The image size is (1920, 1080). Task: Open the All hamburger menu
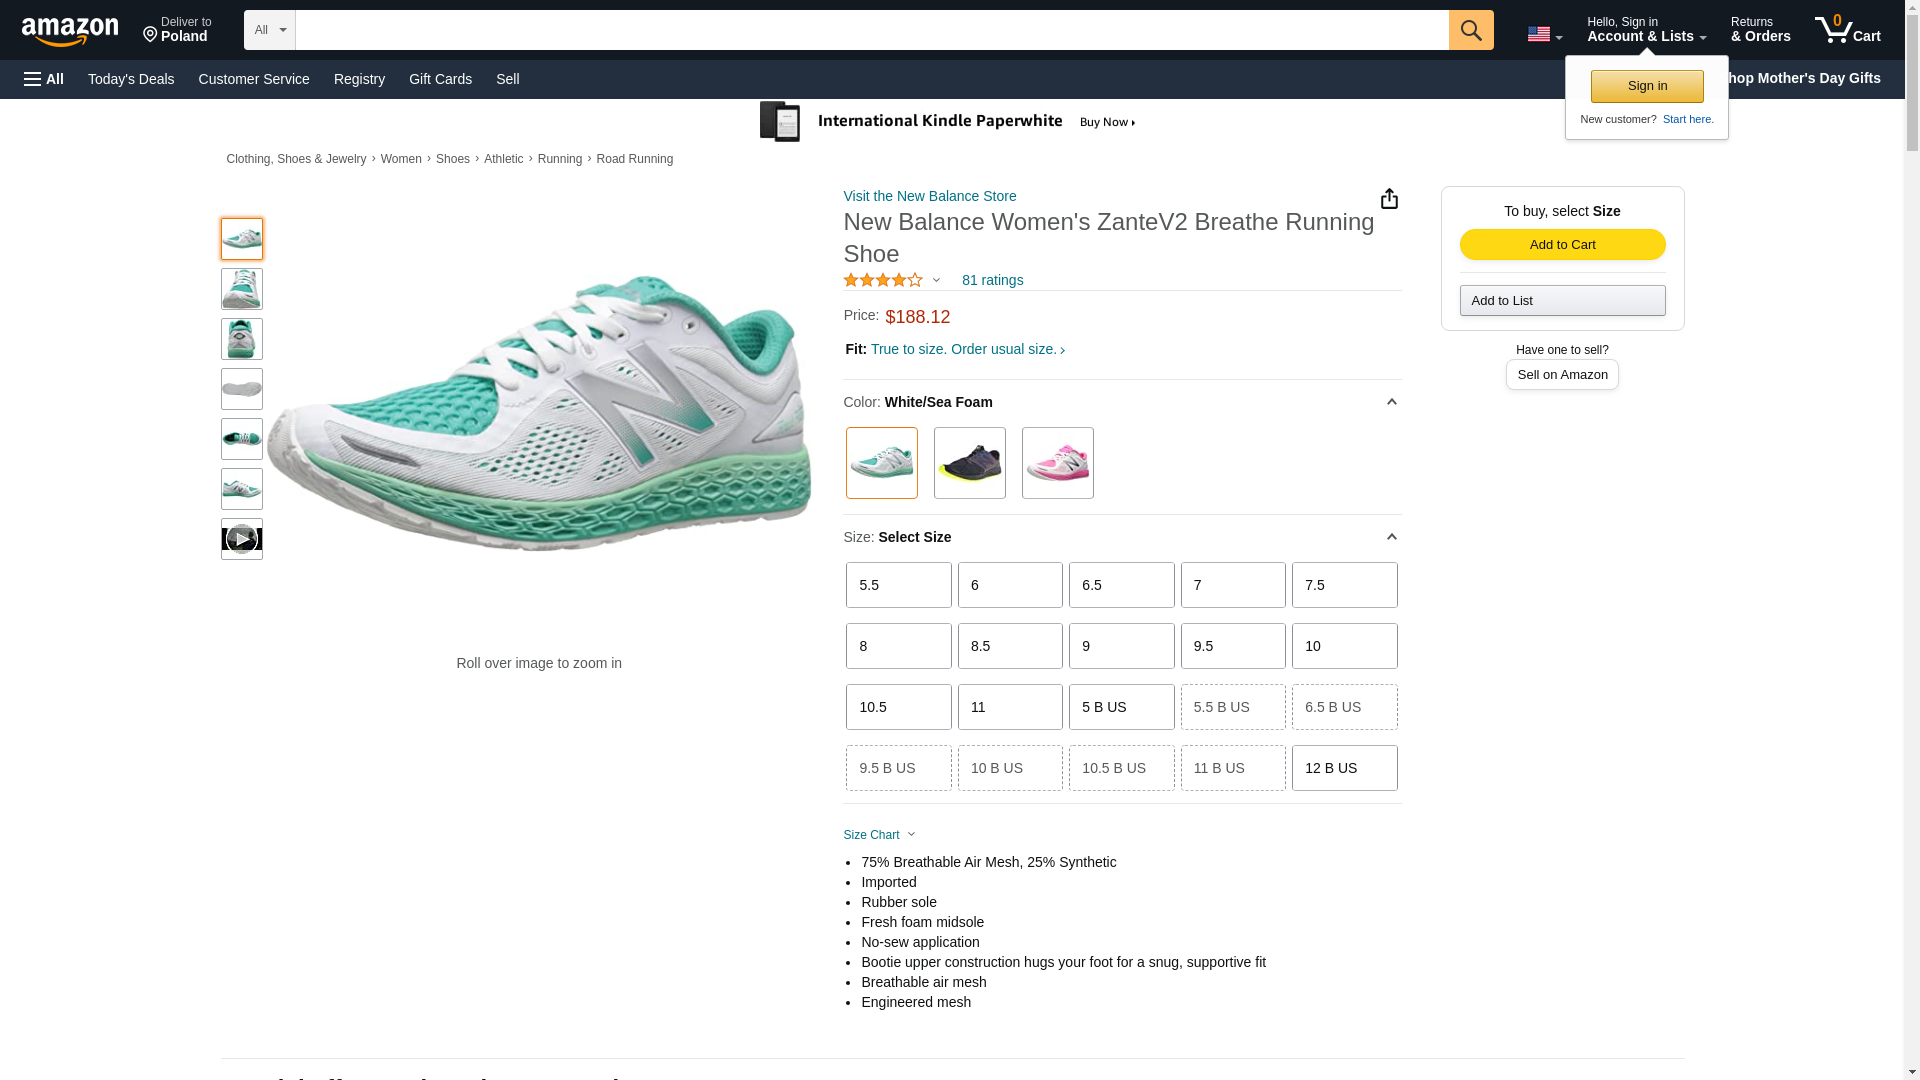coord(44,79)
